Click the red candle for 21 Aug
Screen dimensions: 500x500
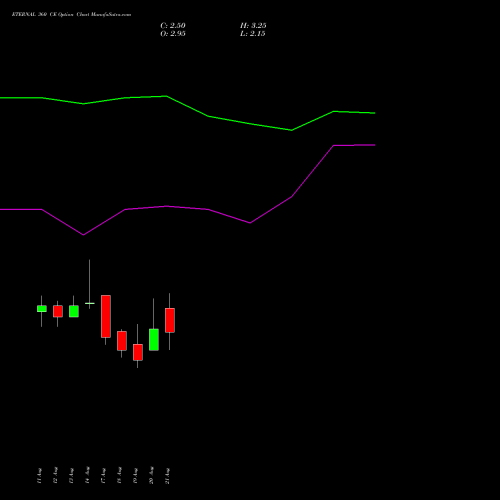pos(170,320)
